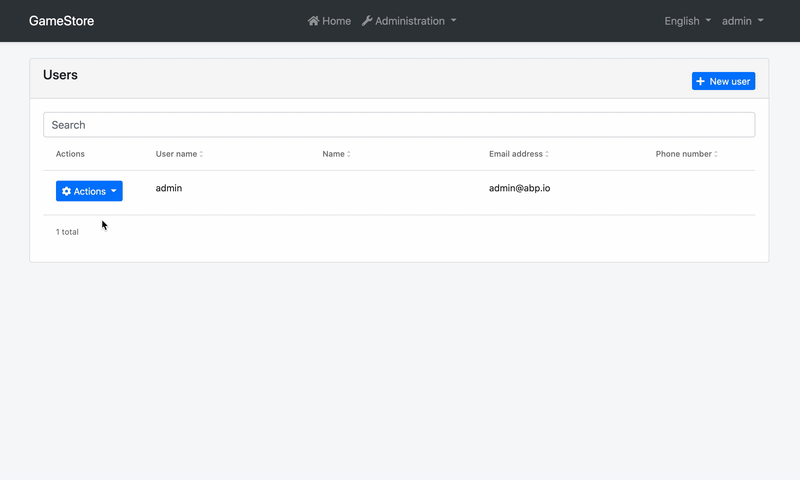
Task: Open the English language dropdown
Action: [x=687, y=21]
